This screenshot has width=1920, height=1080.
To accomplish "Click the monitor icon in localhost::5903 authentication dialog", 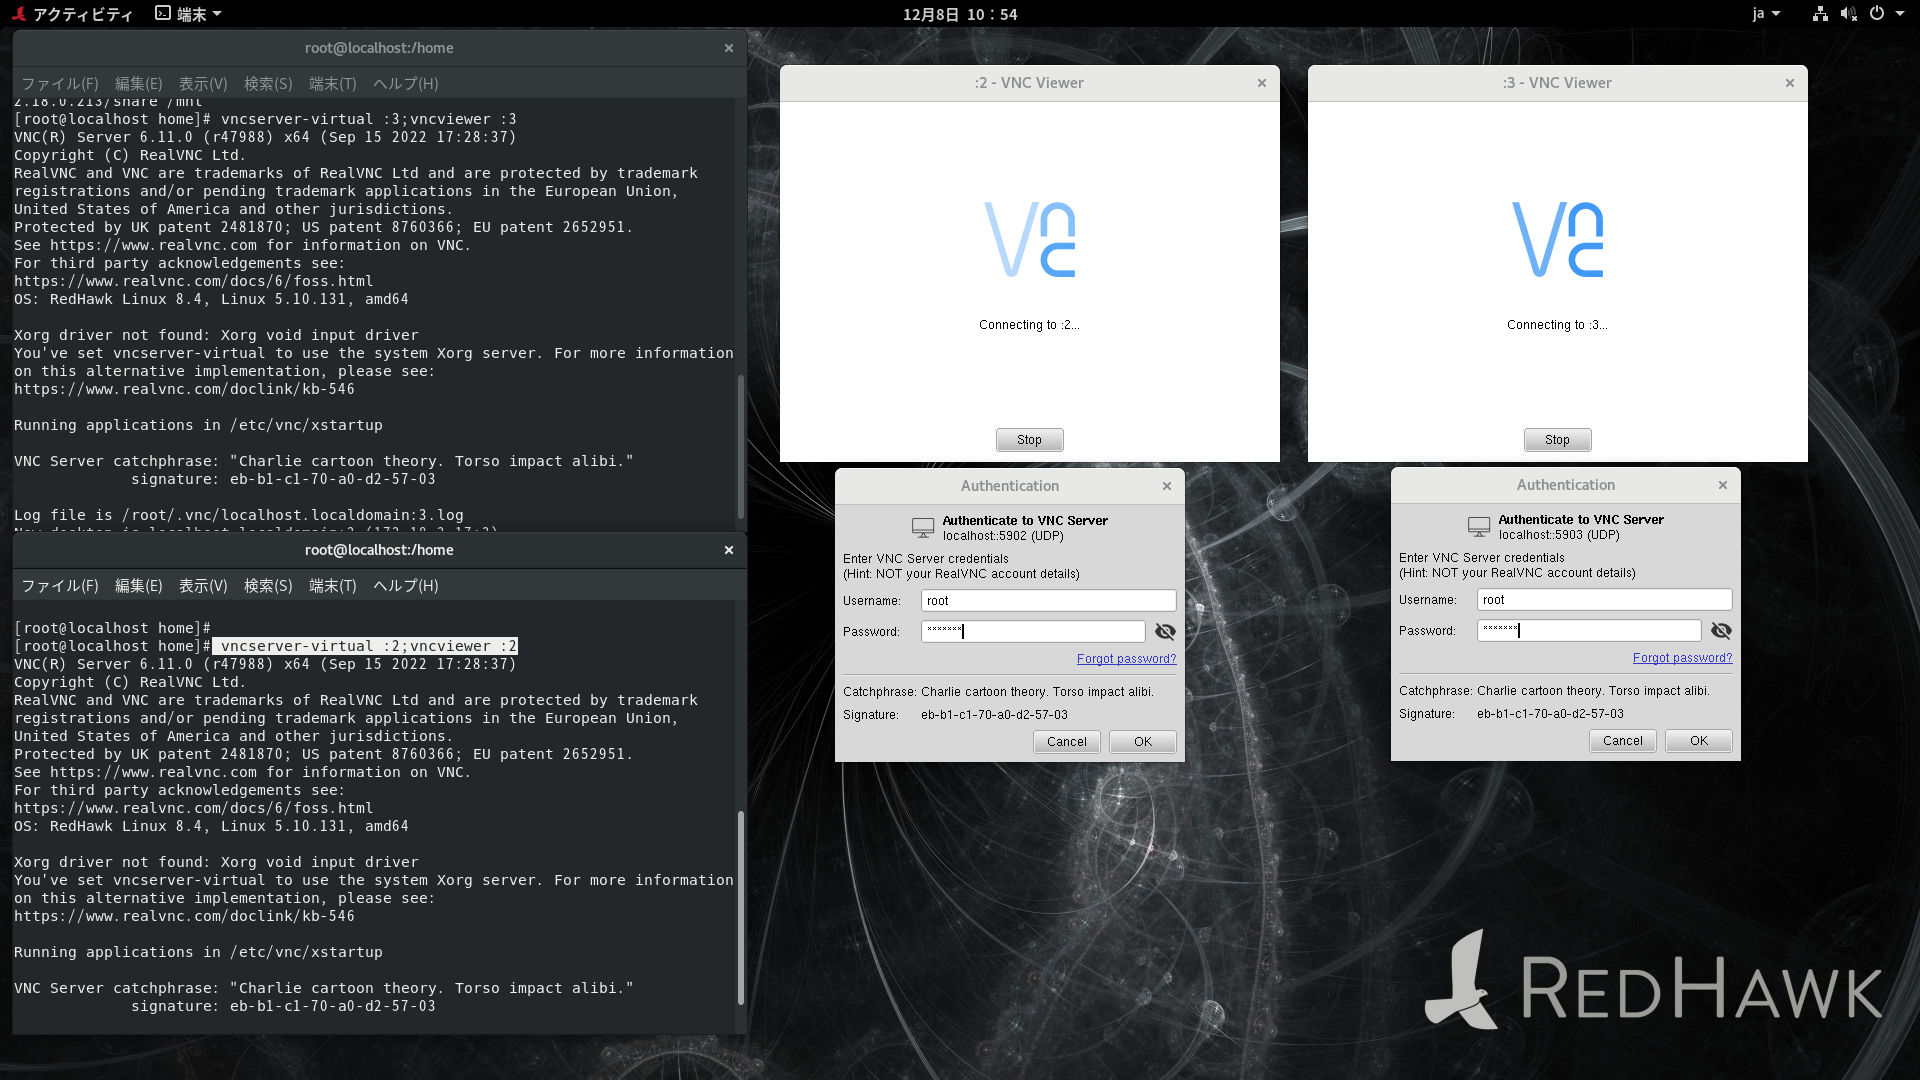I will coord(1479,526).
